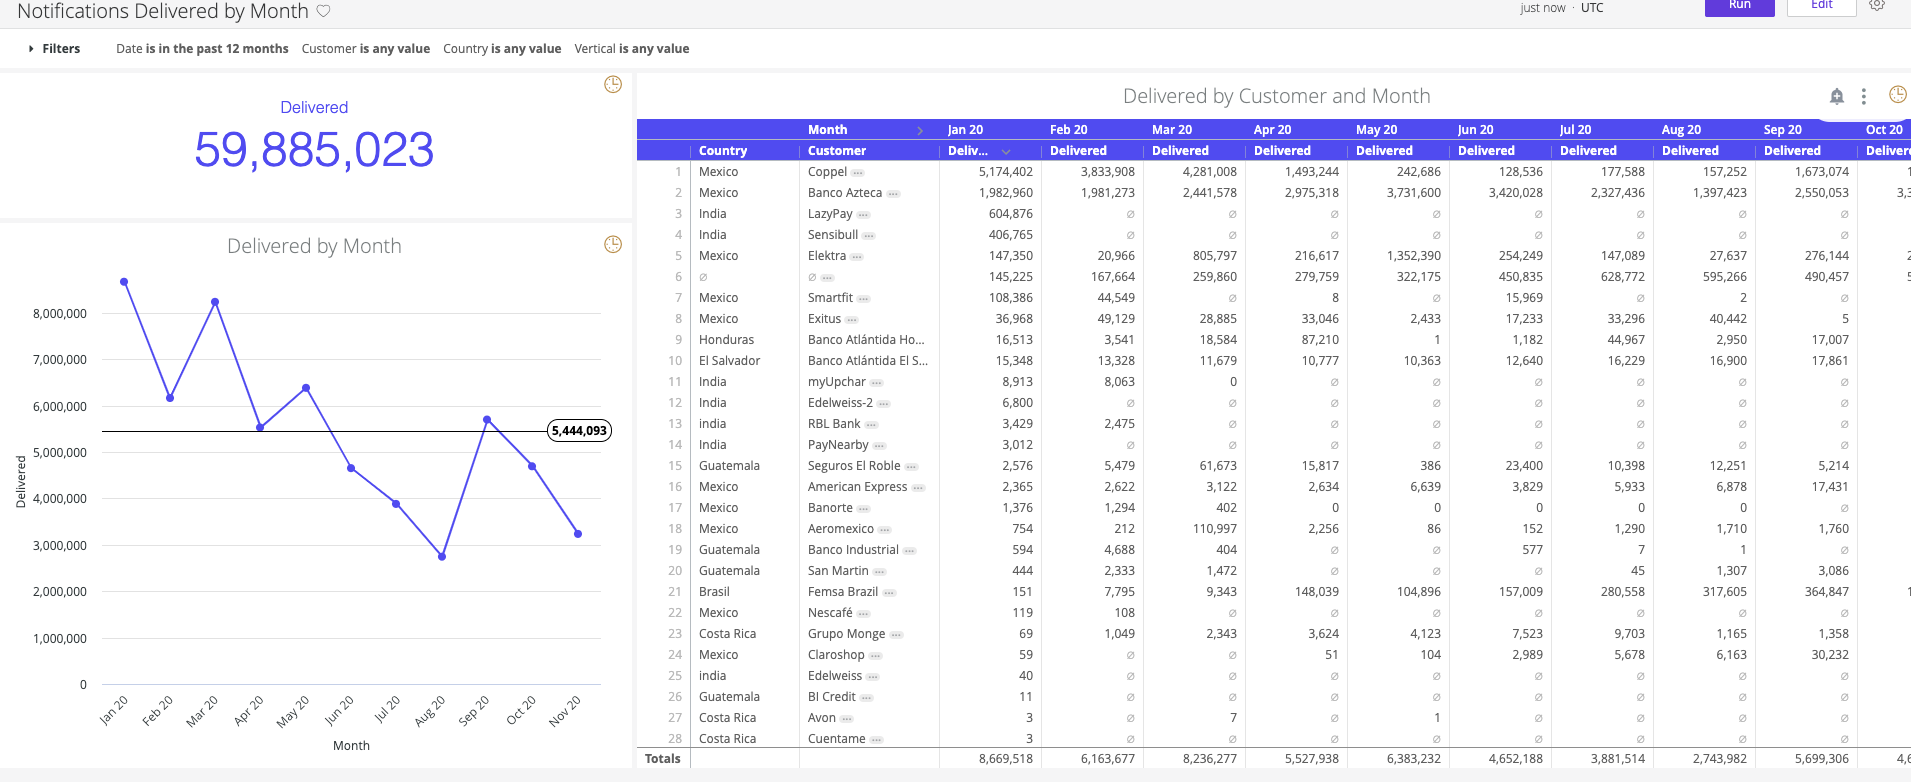Click the El Salvador country cell
Viewport: 1911px width, 782px height.
(x=730, y=361)
